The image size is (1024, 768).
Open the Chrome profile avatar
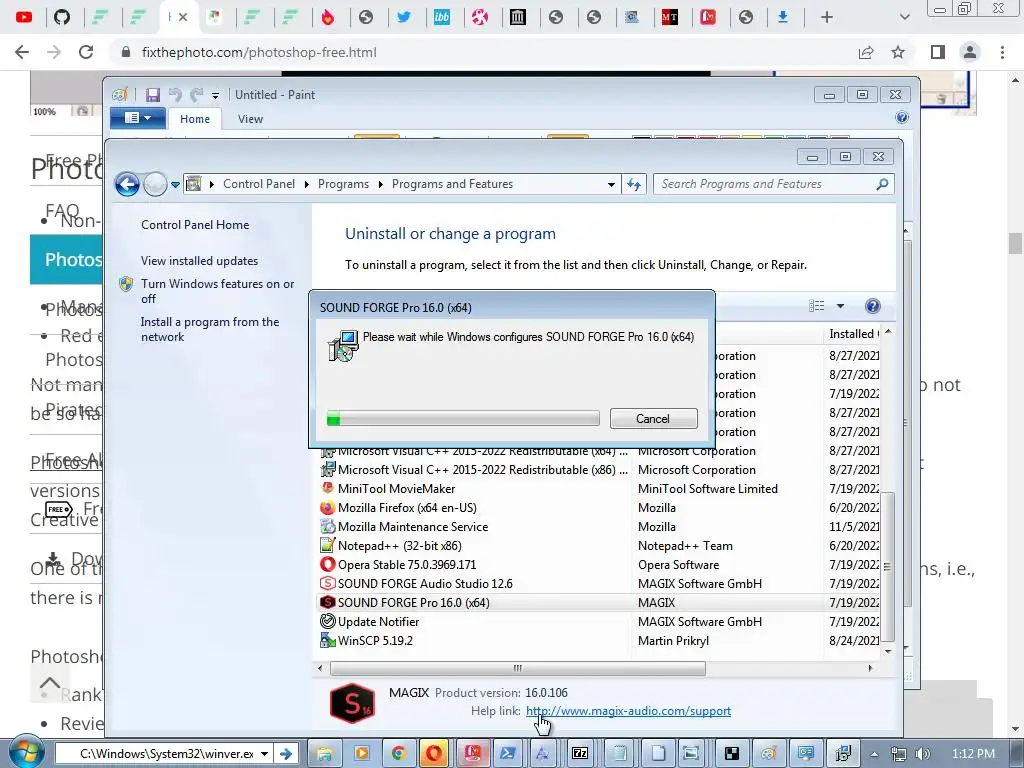[x=970, y=52]
